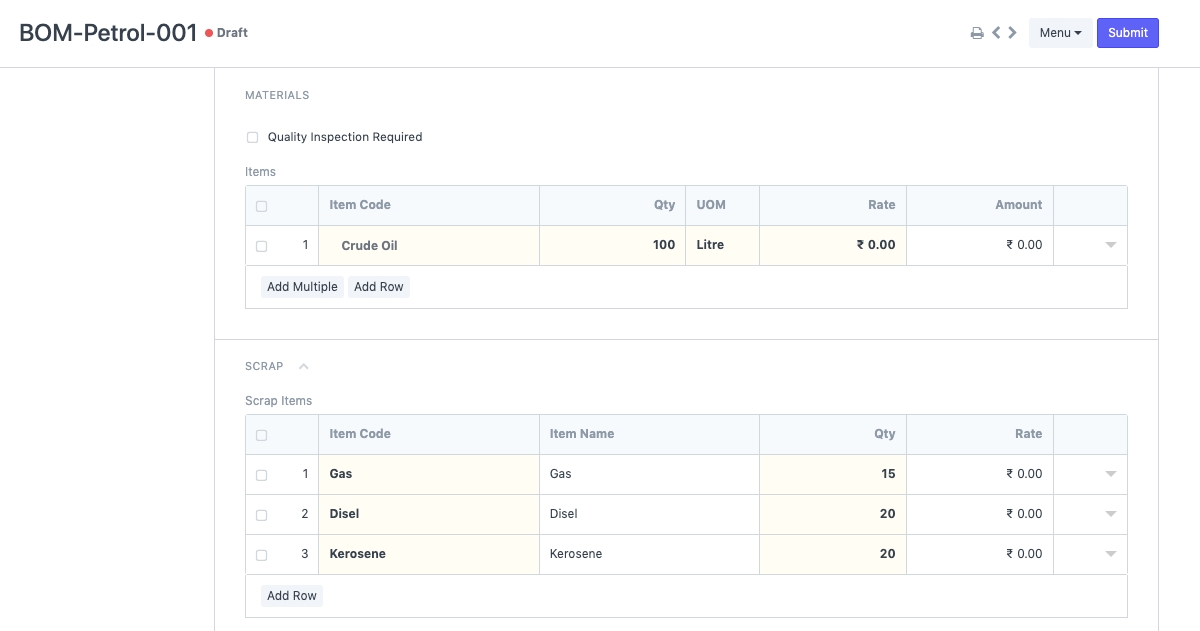This screenshot has width=1200, height=631.
Task: Click Add Multiple button
Action: click(x=302, y=287)
